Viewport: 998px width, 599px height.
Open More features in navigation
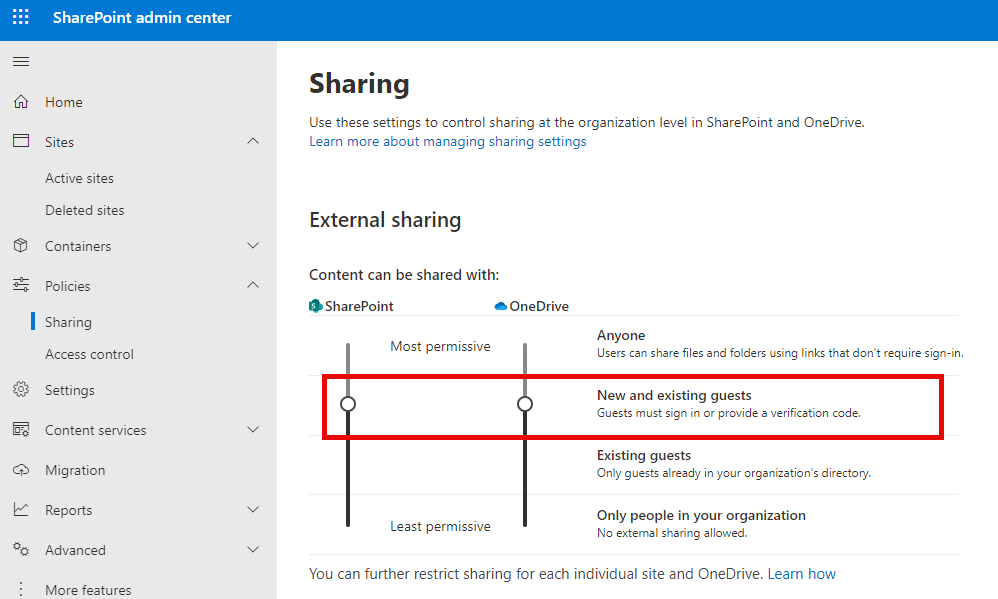[88, 590]
